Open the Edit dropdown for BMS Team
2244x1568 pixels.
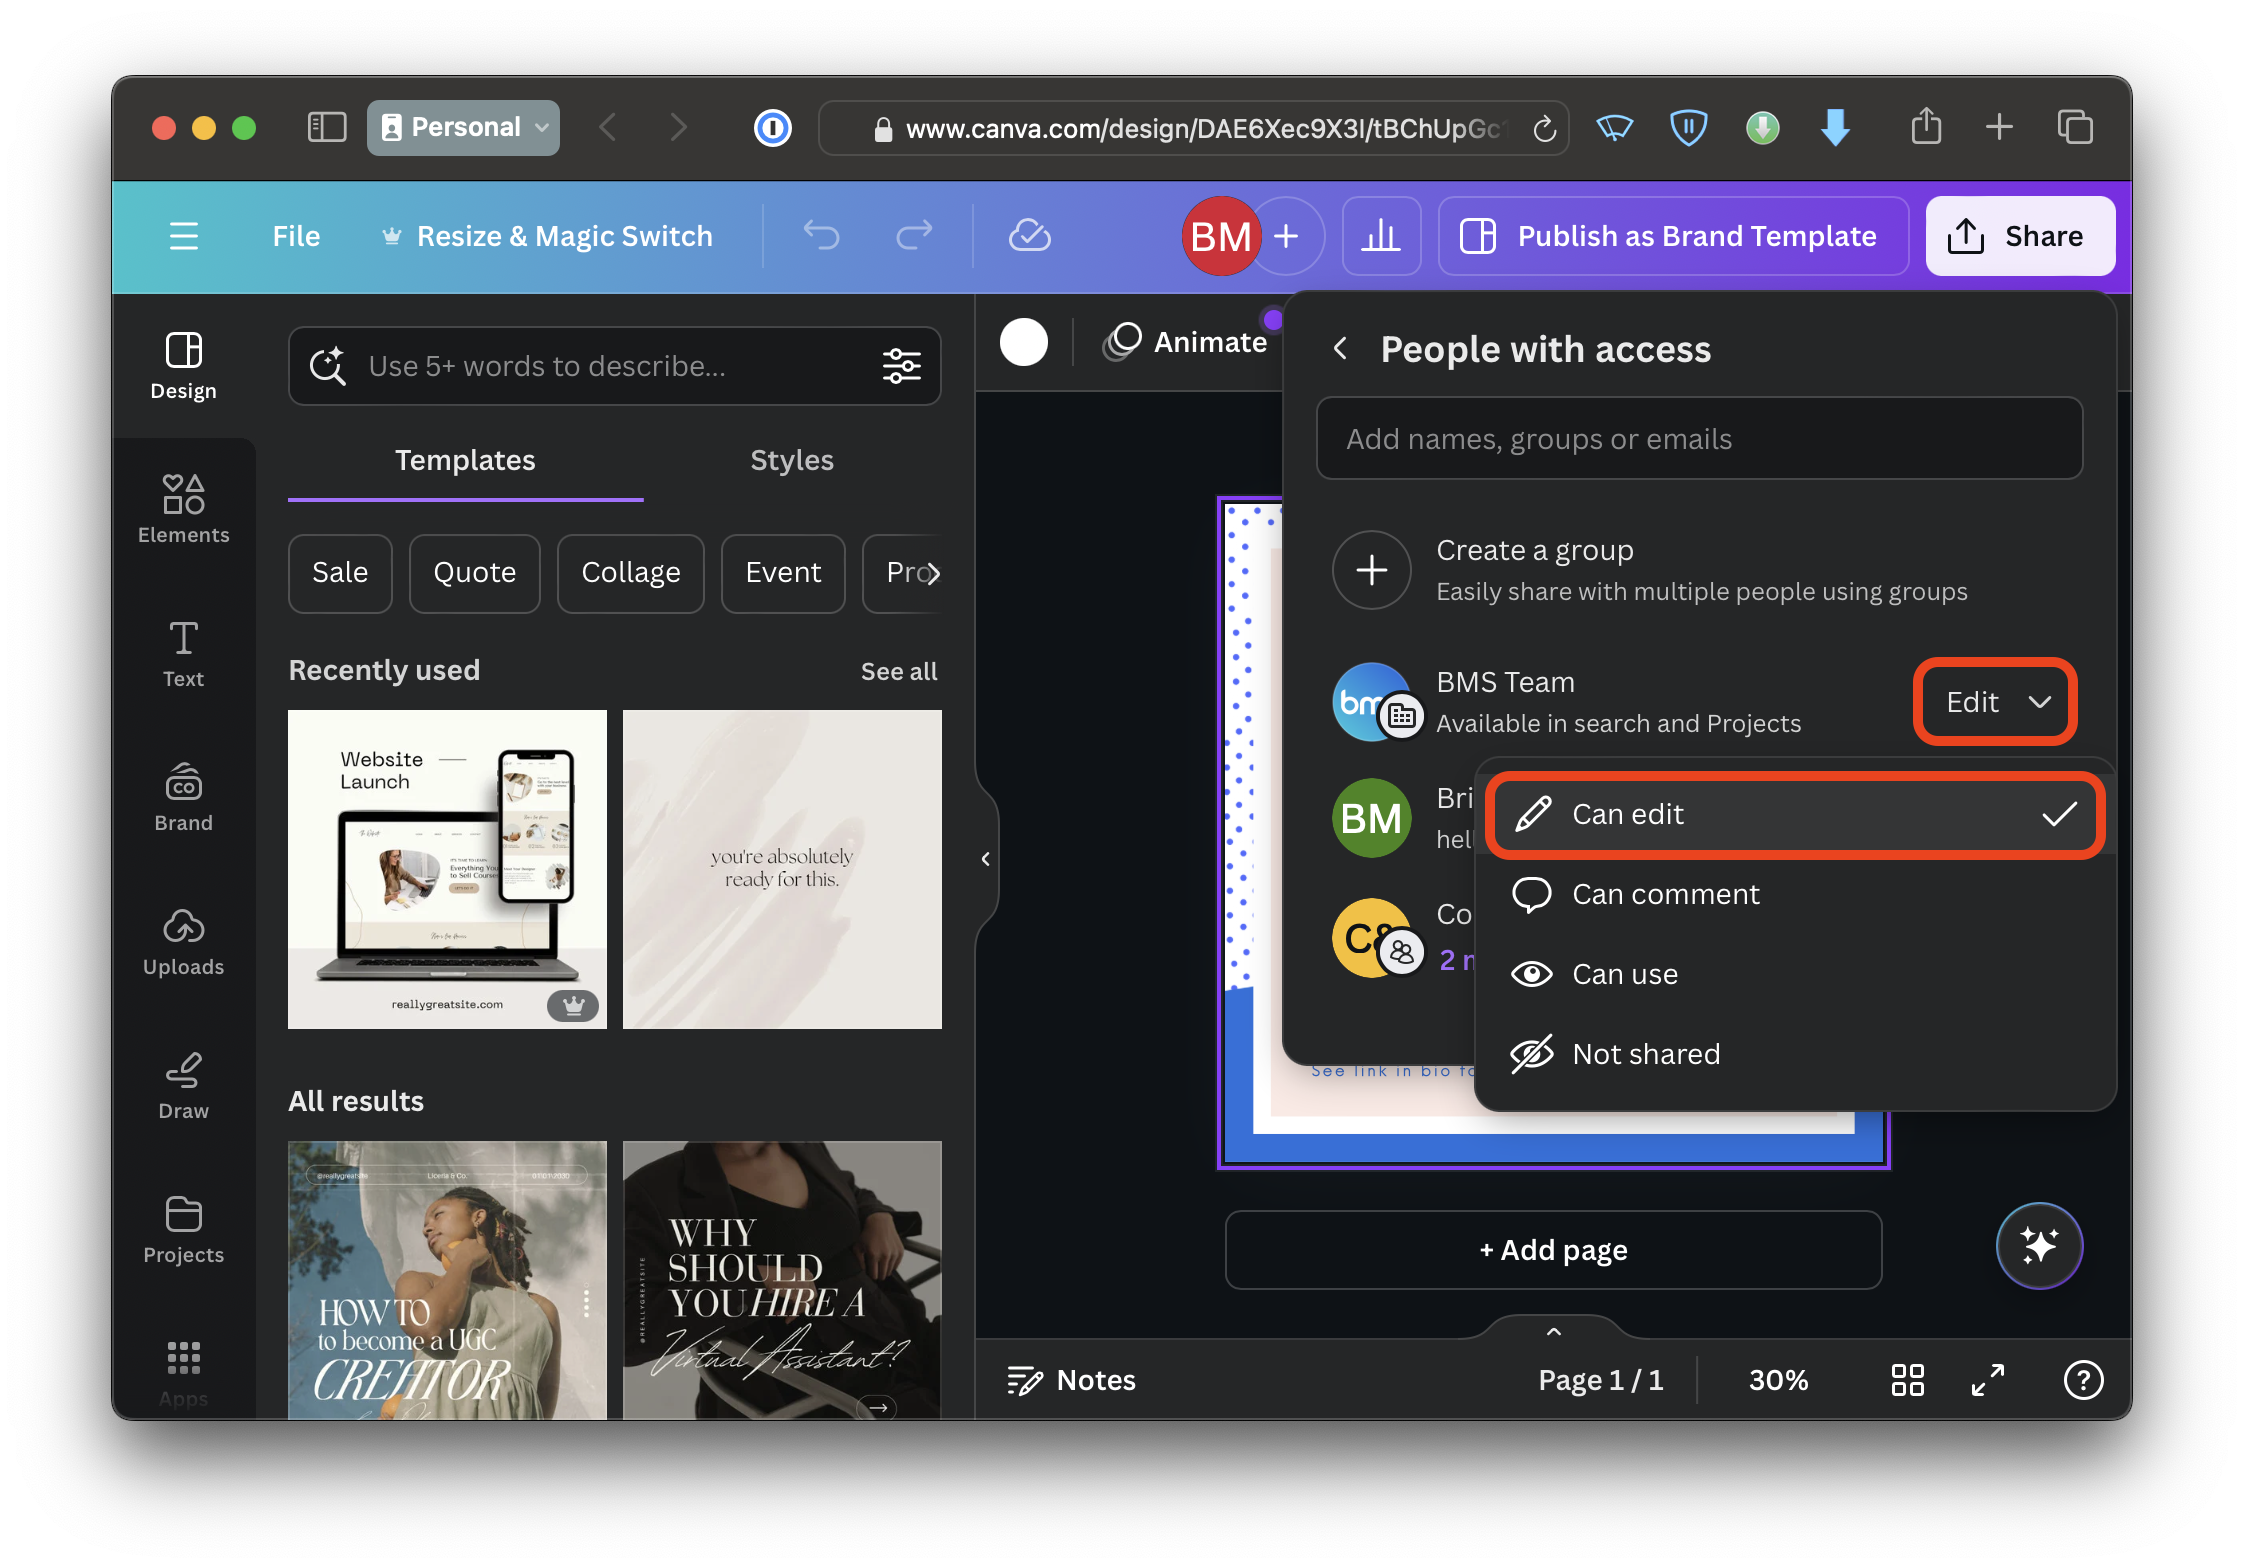(x=1993, y=702)
